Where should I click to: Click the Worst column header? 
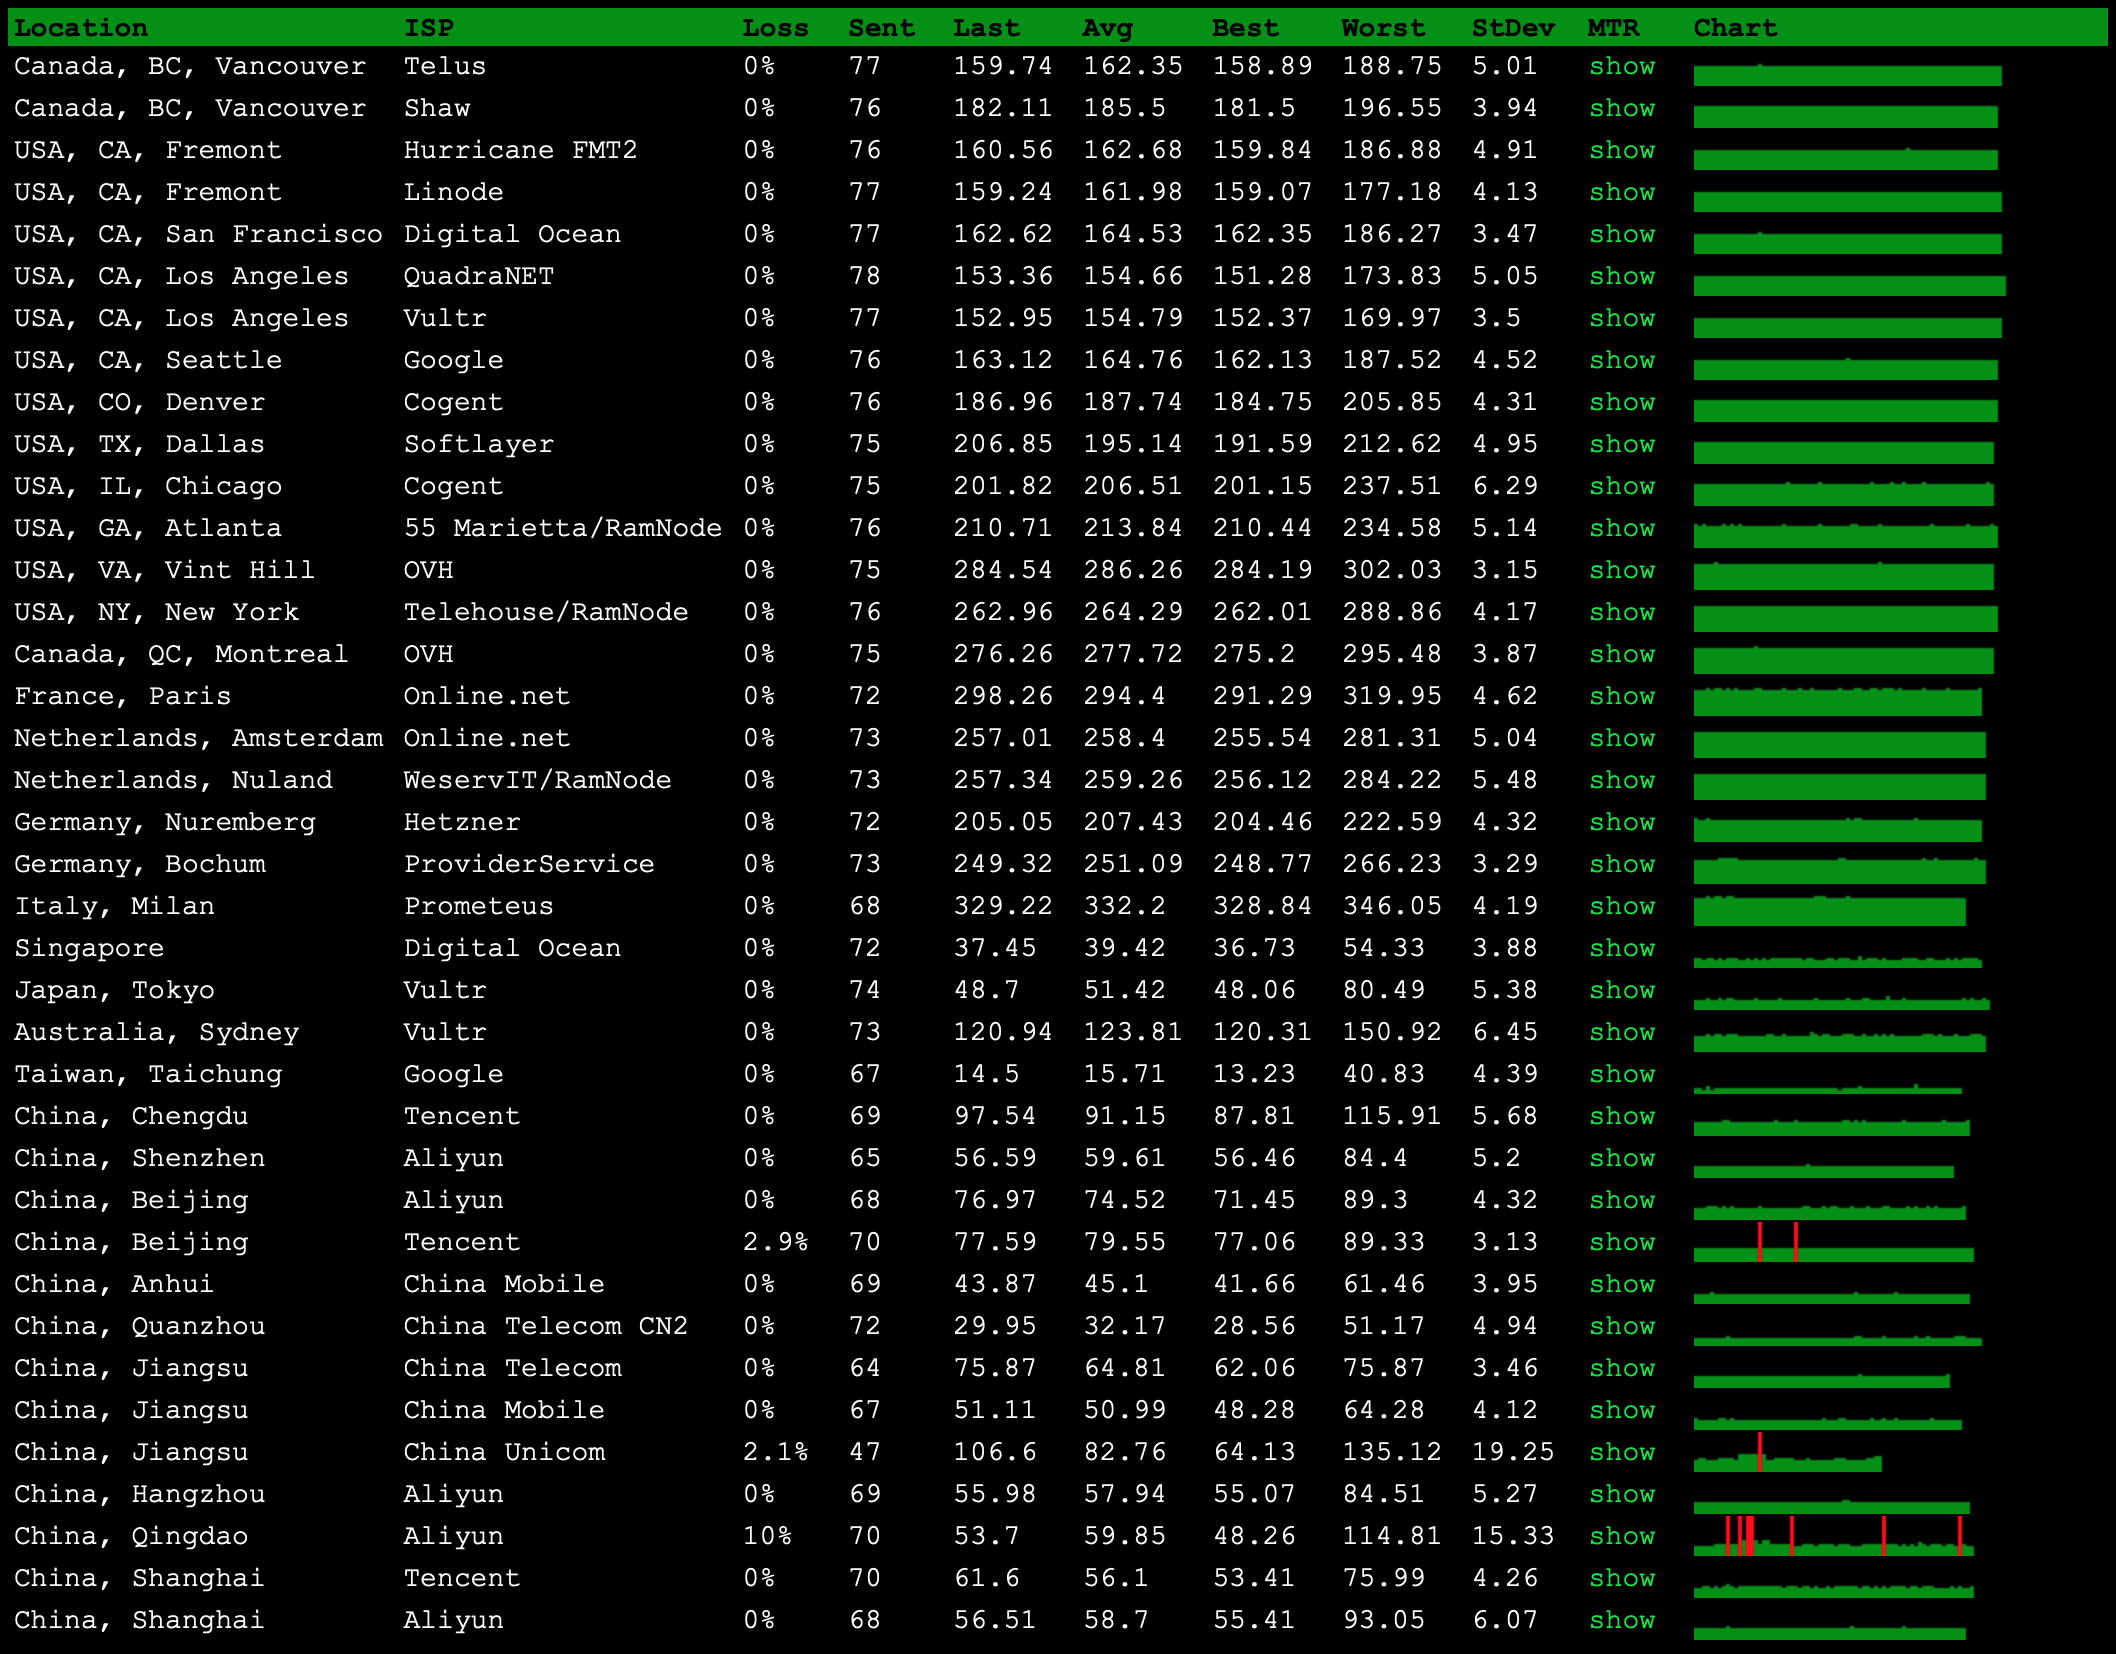[x=1383, y=28]
